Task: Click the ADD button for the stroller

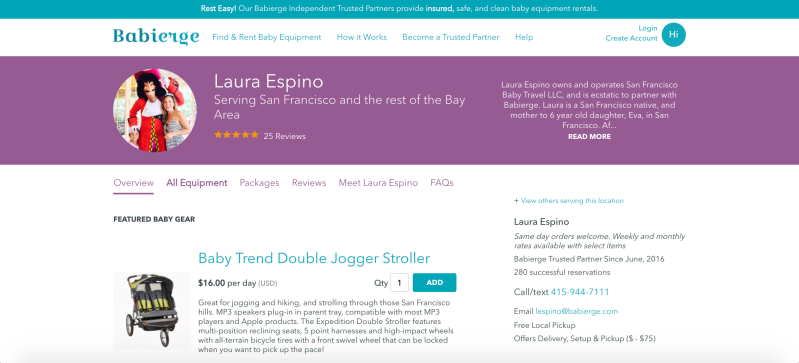Action: (x=434, y=282)
